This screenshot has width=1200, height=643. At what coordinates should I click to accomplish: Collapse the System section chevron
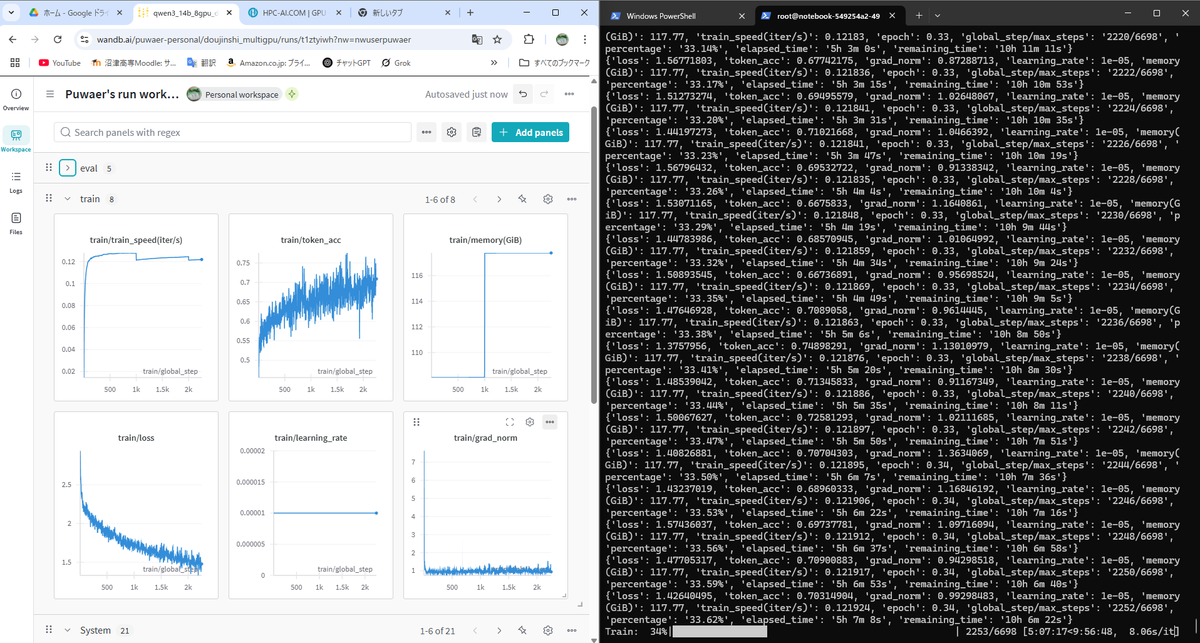[67, 630]
